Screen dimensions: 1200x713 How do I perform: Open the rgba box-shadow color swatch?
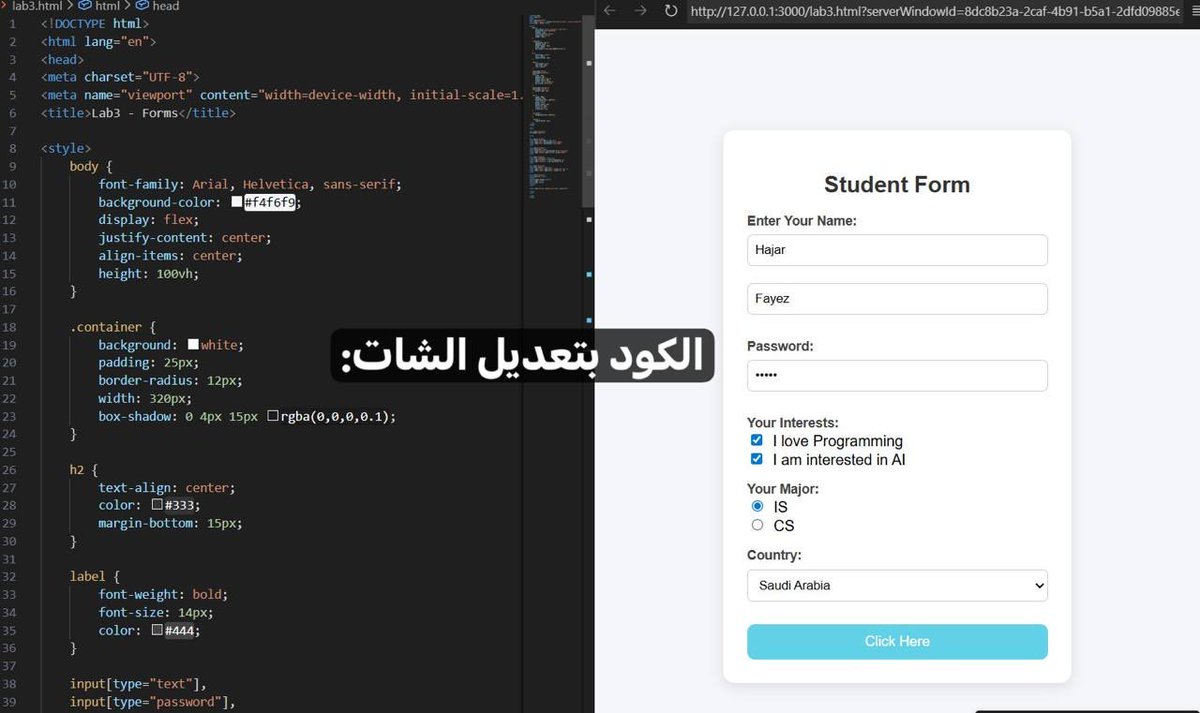pos(272,416)
